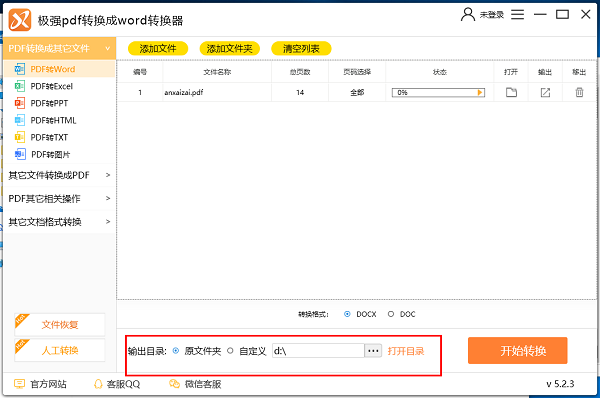Open folder icon for anxaizai.pdf
Image resolution: width=600 pixels, height=398 pixels.
[x=511, y=92]
